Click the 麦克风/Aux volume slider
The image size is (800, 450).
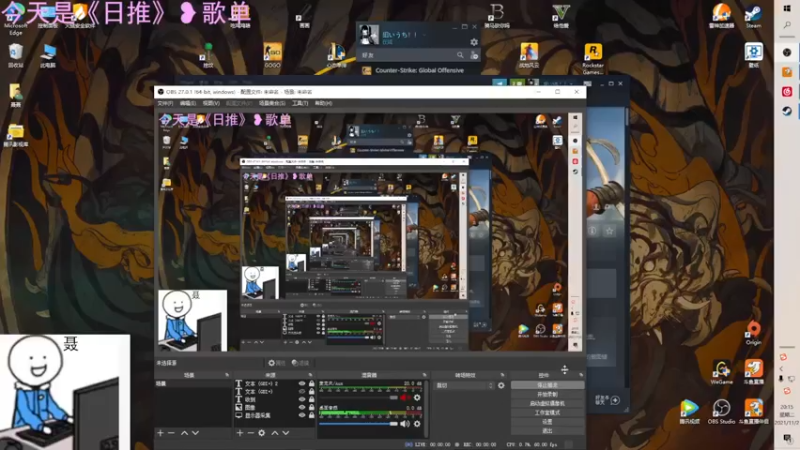[358, 397]
